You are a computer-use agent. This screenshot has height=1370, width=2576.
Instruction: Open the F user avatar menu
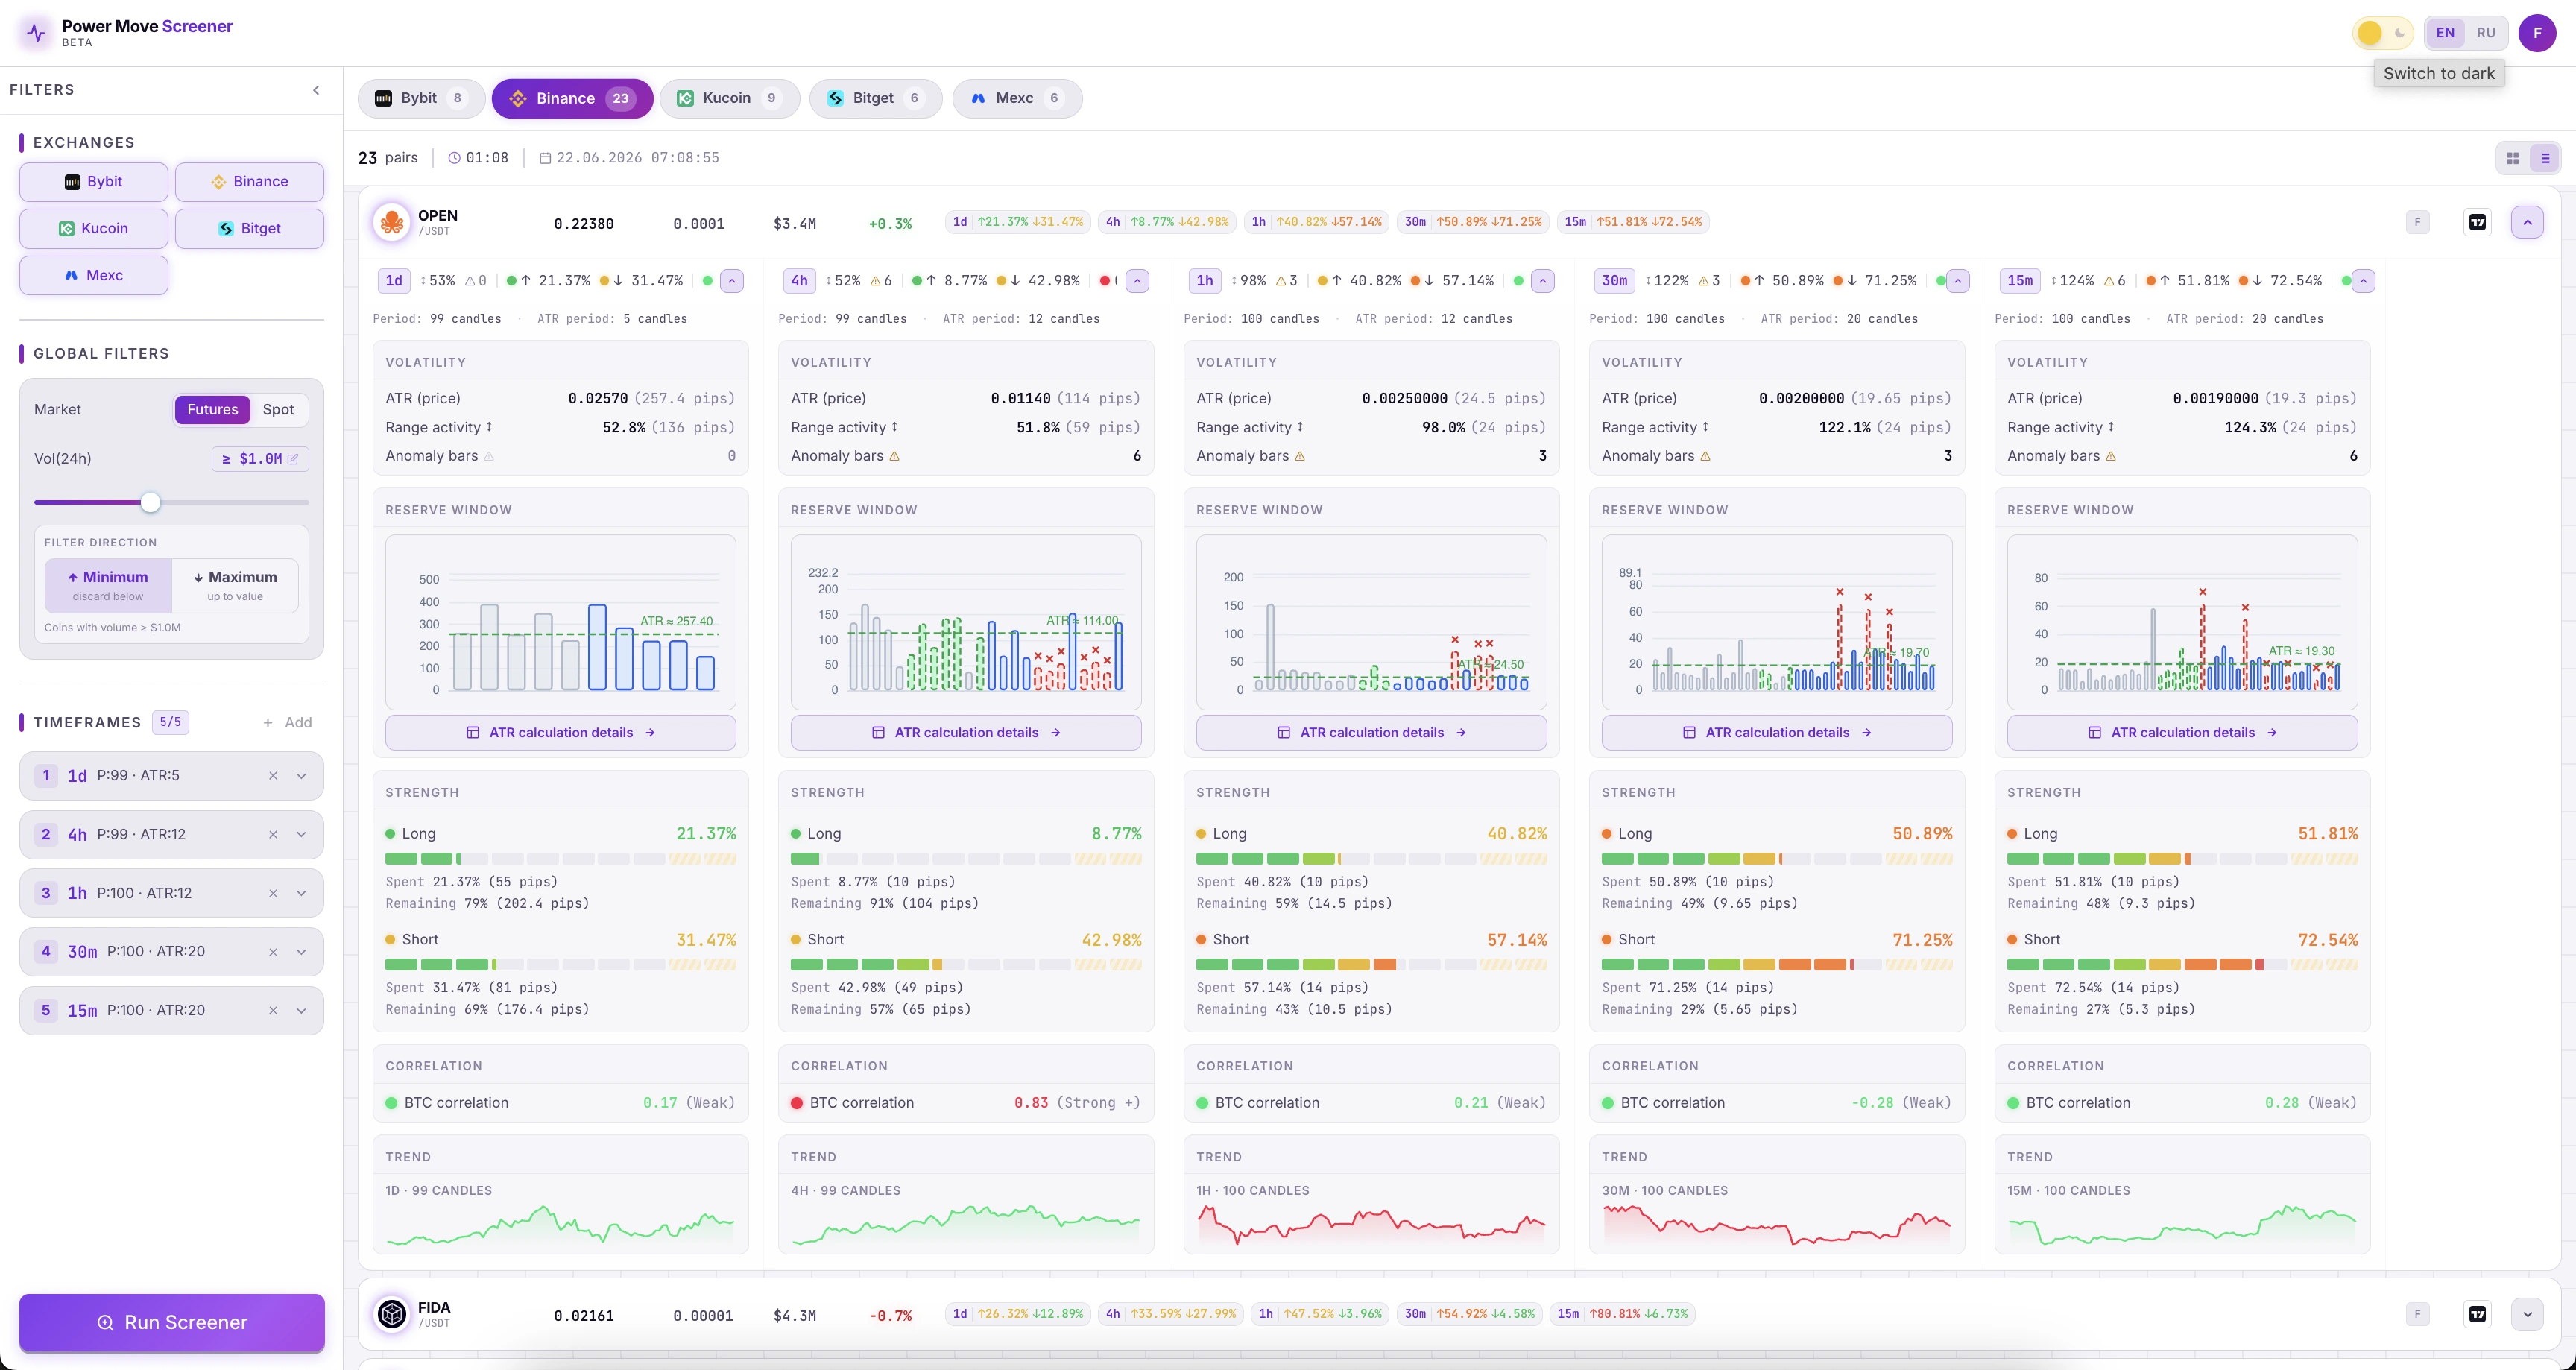[2537, 33]
